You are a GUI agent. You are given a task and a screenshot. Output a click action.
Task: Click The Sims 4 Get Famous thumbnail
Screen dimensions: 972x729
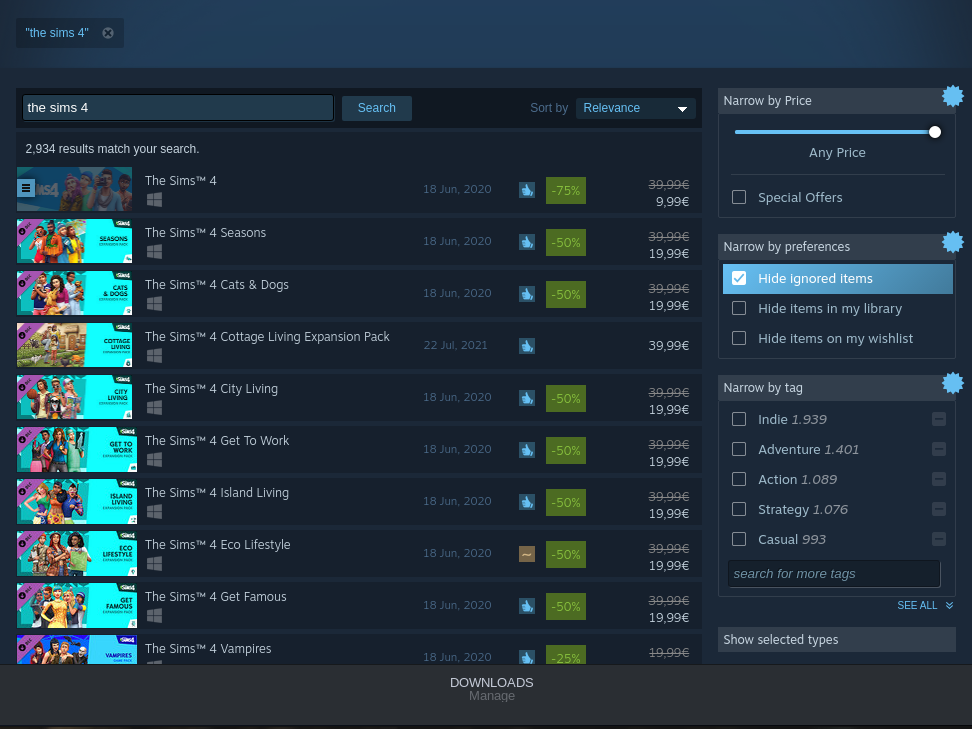coord(77,606)
